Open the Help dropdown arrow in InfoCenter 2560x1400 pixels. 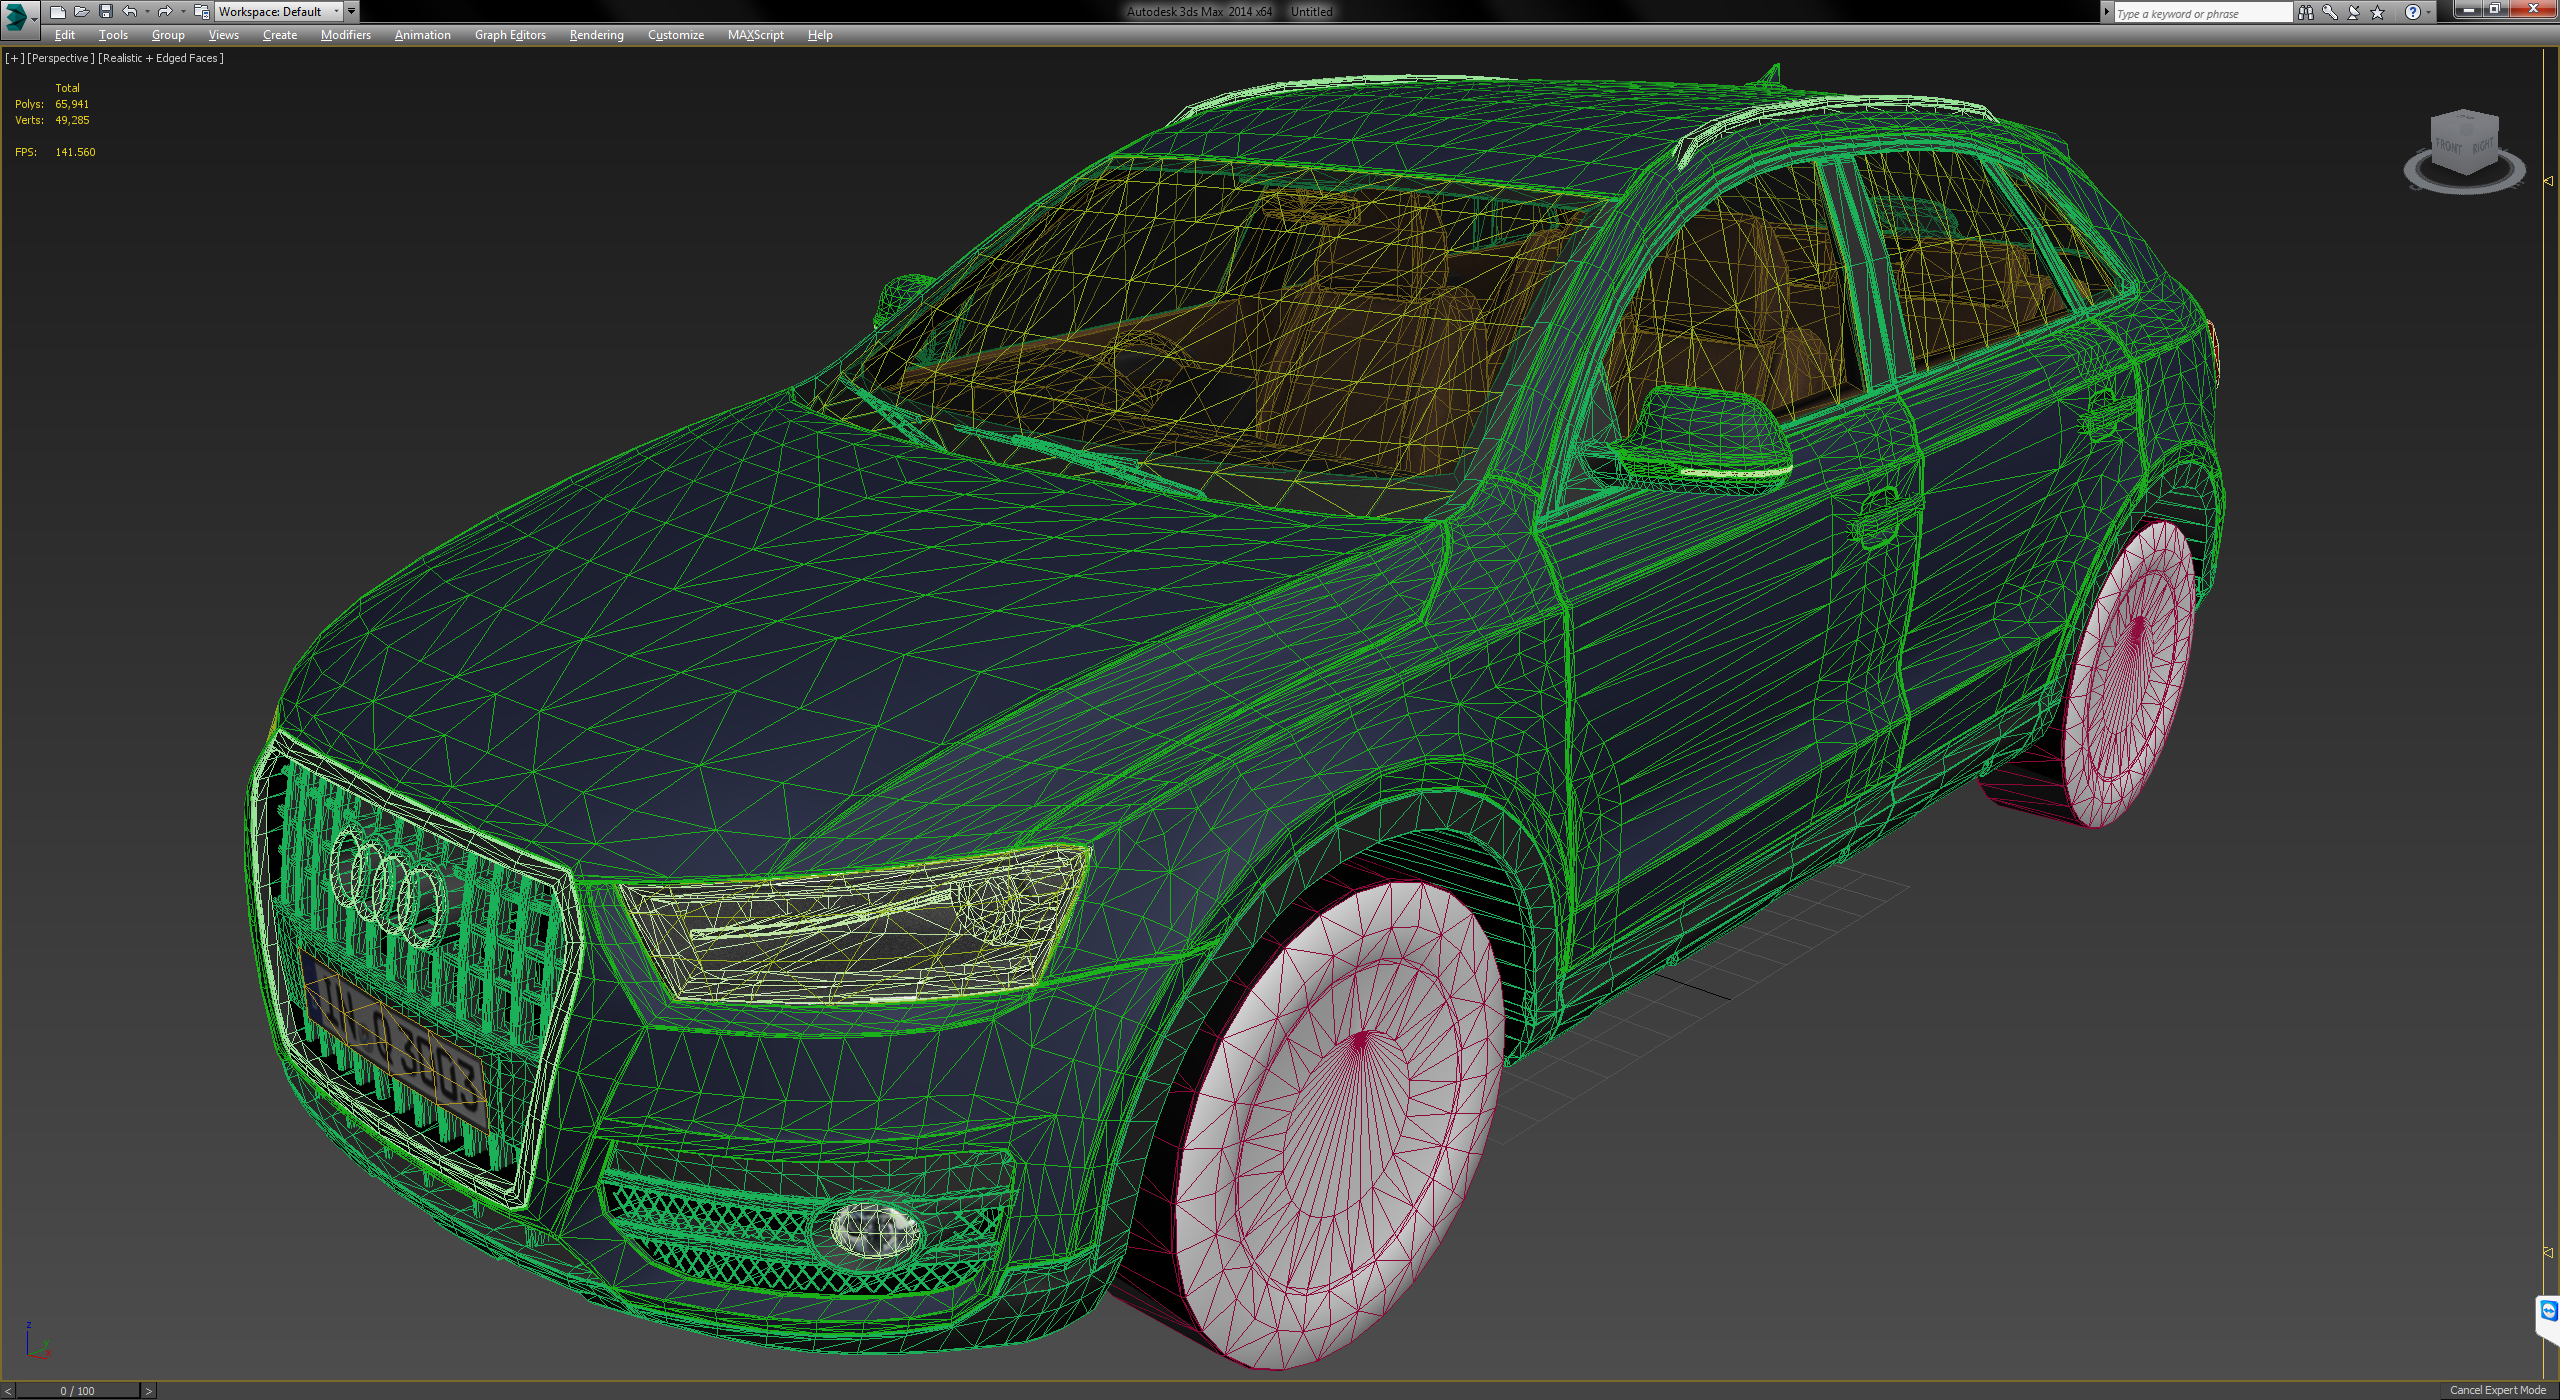[x=2430, y=12]
